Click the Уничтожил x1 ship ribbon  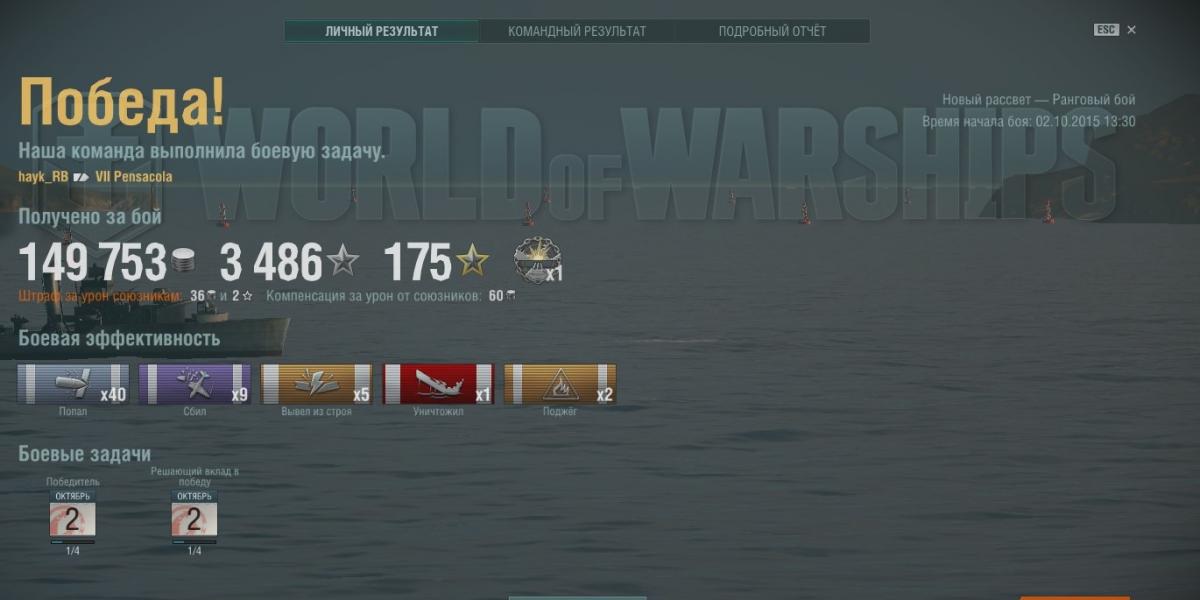click(x=438, y=384)
